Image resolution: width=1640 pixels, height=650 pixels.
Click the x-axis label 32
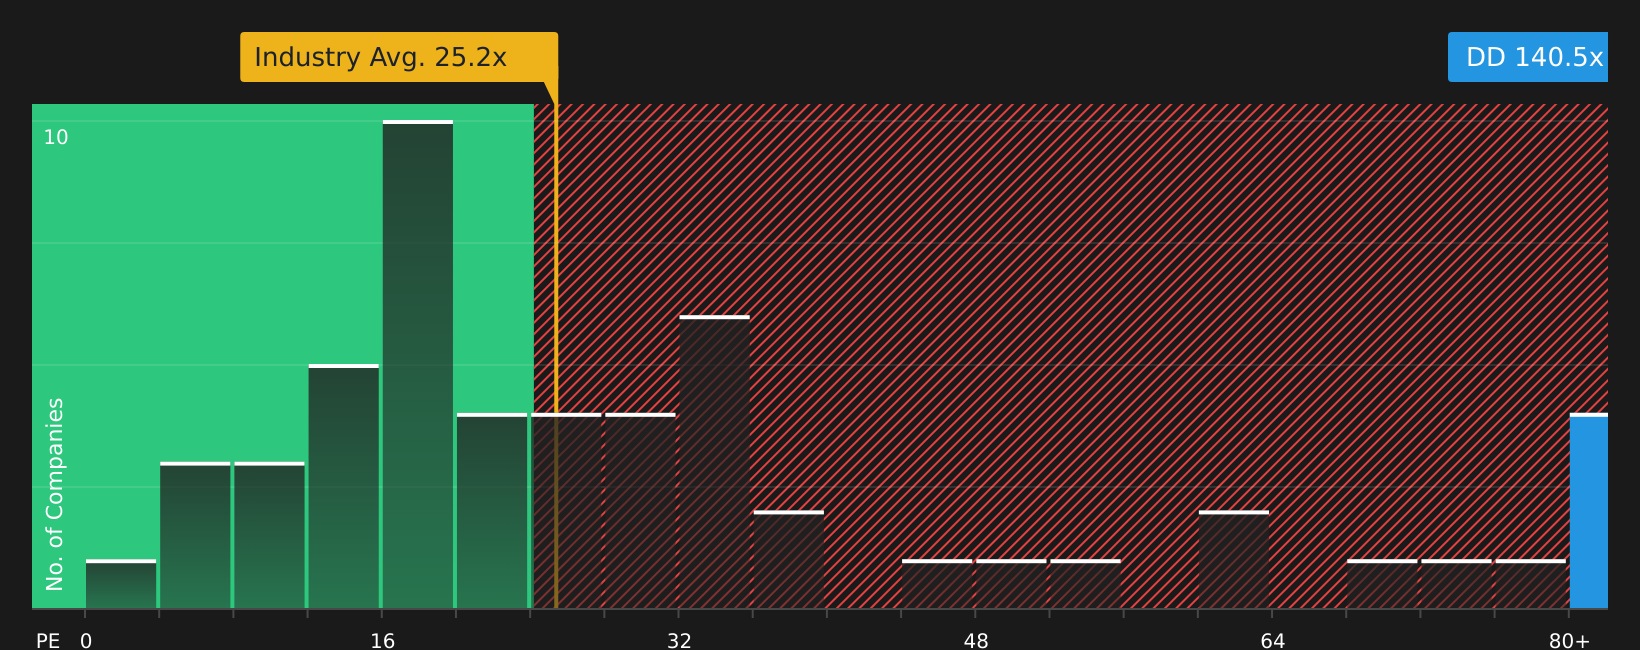[x=679, y=641]
